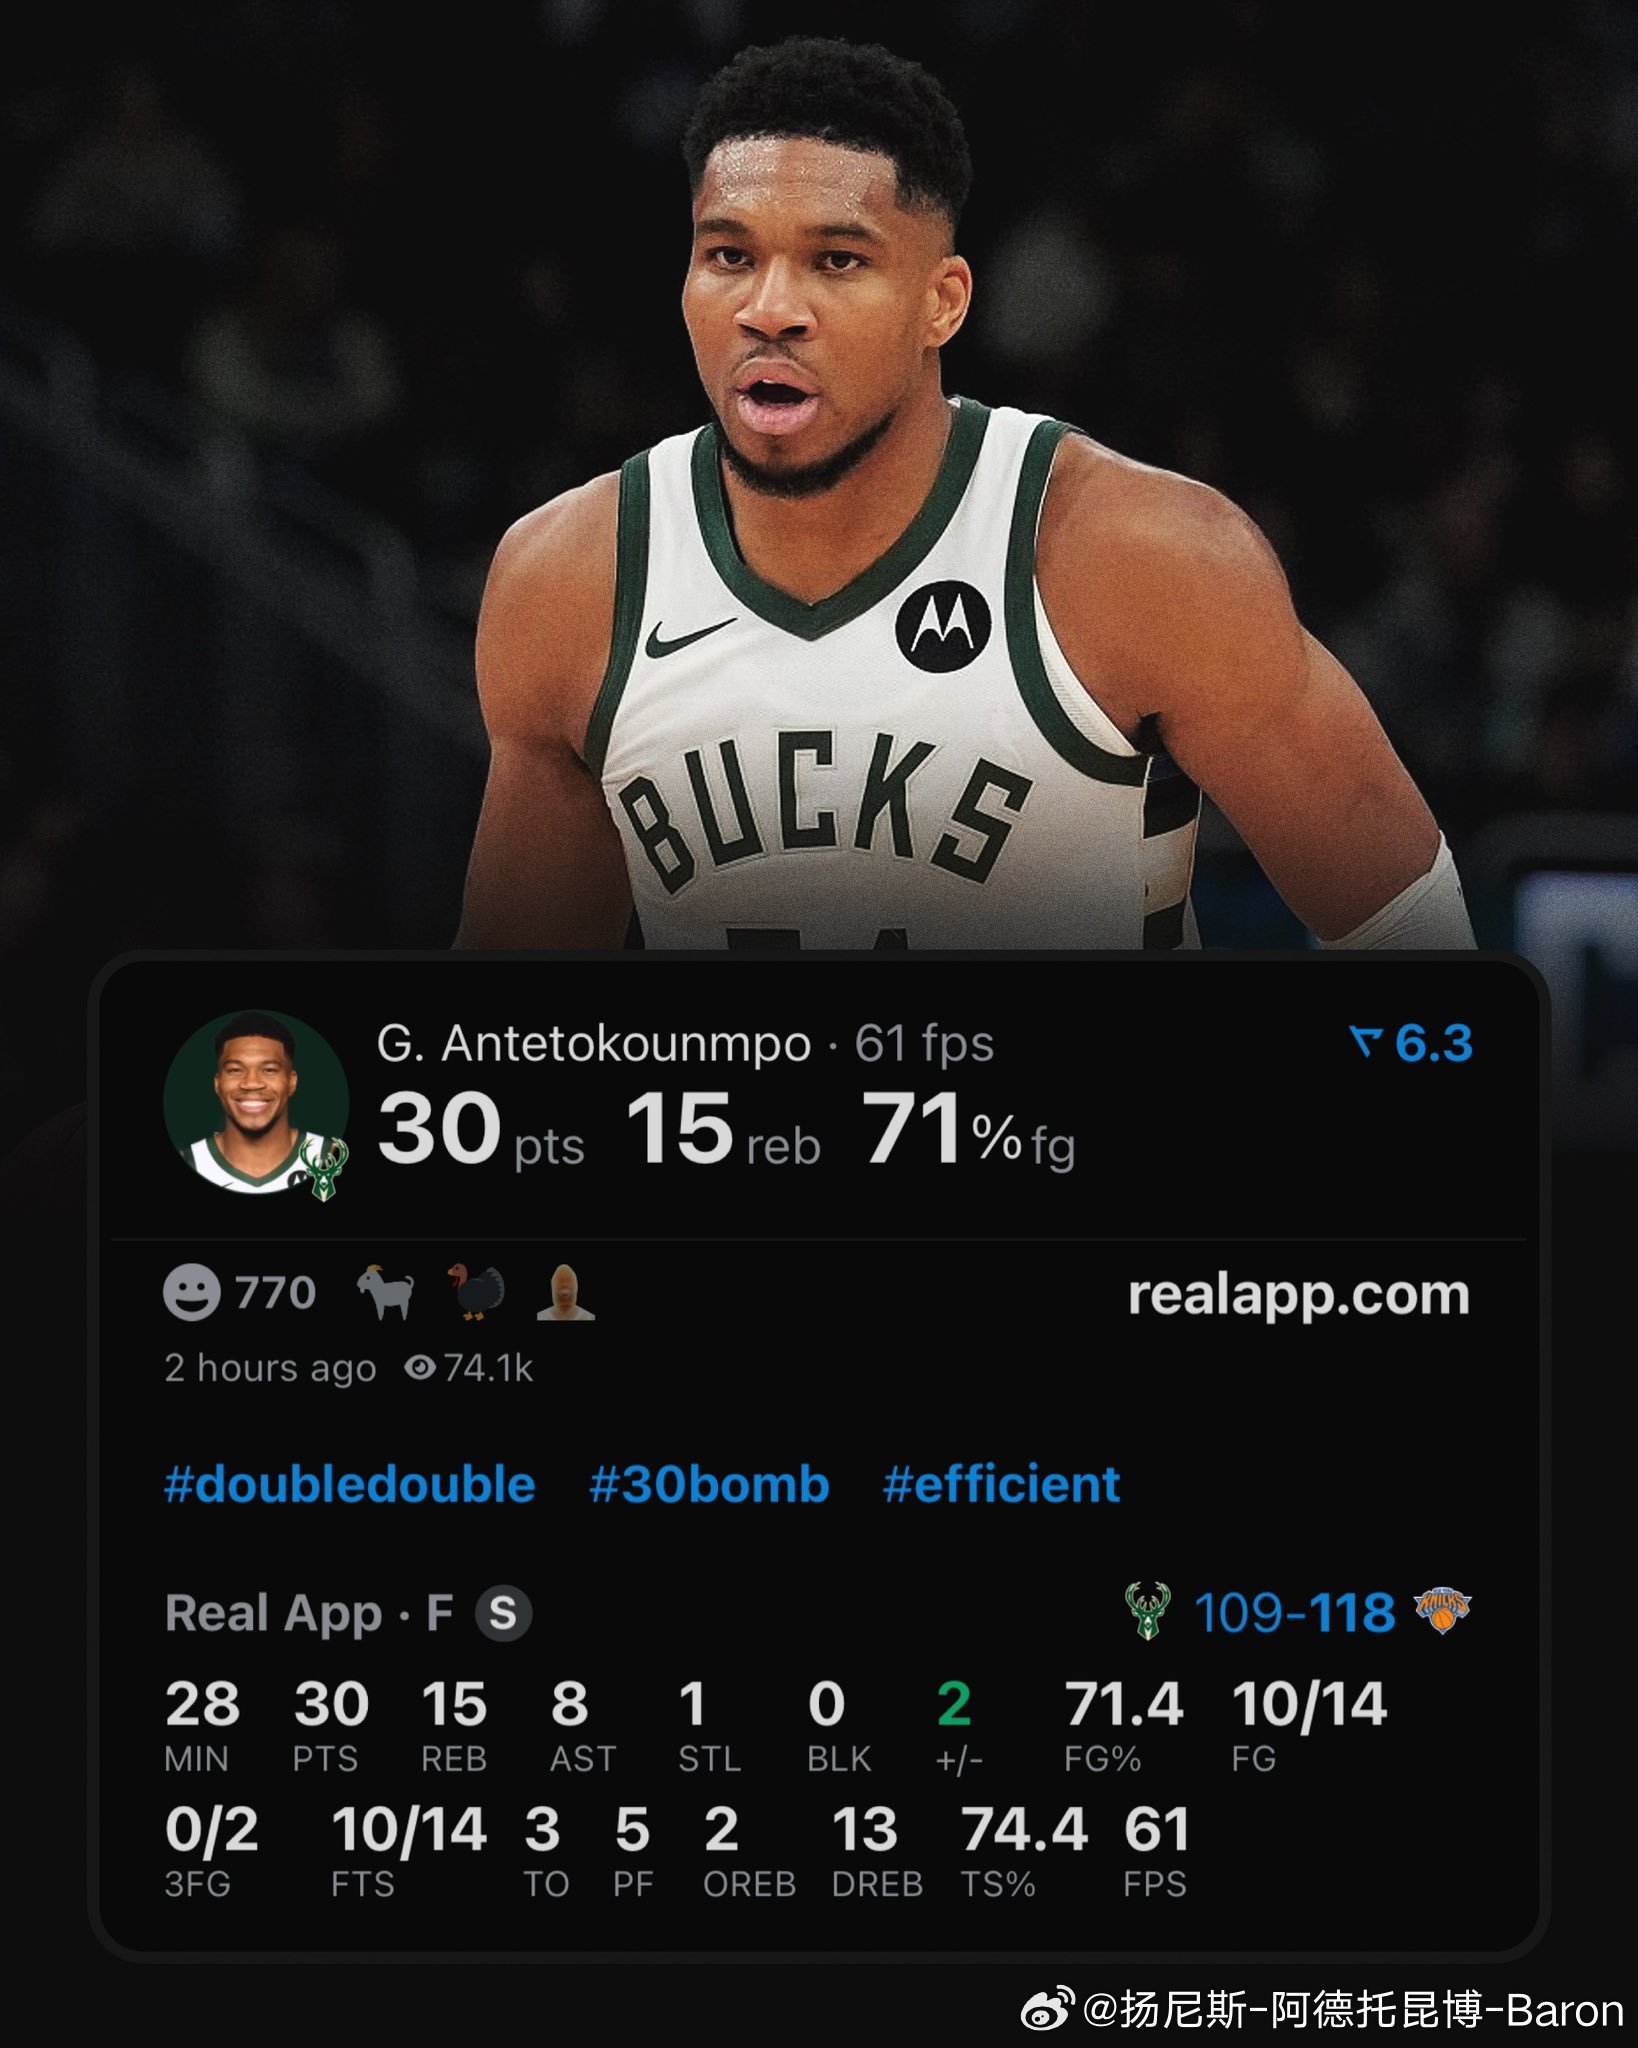Click the 109-118 game score

(1295, 1612)
